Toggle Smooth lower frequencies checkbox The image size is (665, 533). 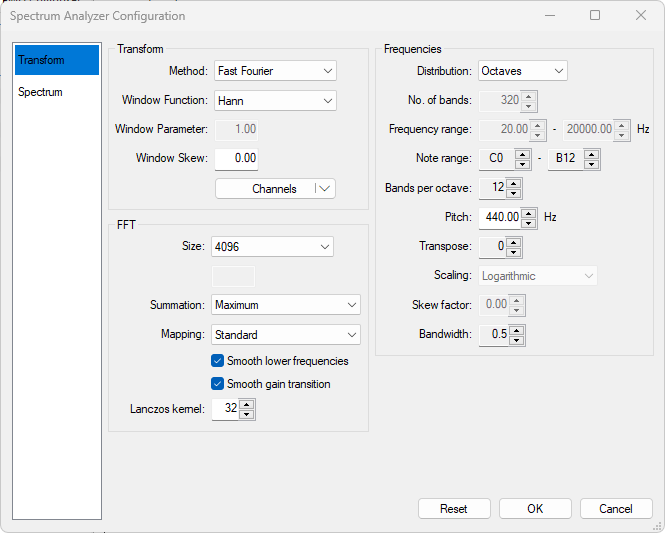pos(218,361)
